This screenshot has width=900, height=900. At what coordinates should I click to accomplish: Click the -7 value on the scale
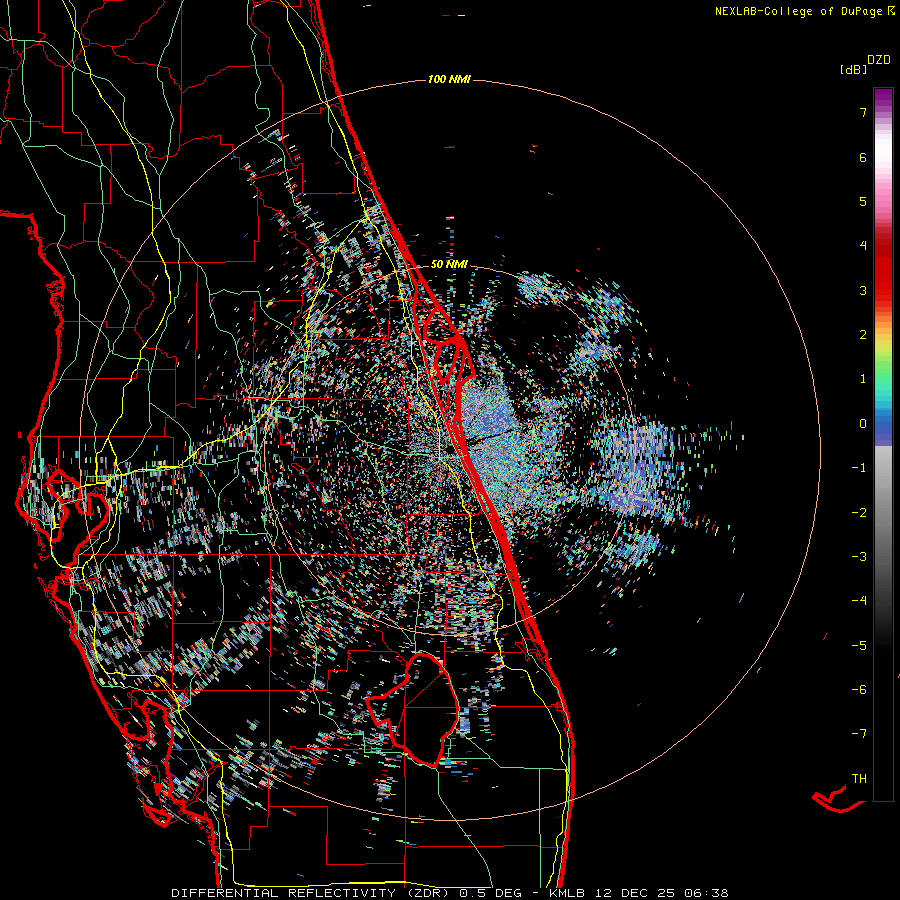(x=859, y=734)
